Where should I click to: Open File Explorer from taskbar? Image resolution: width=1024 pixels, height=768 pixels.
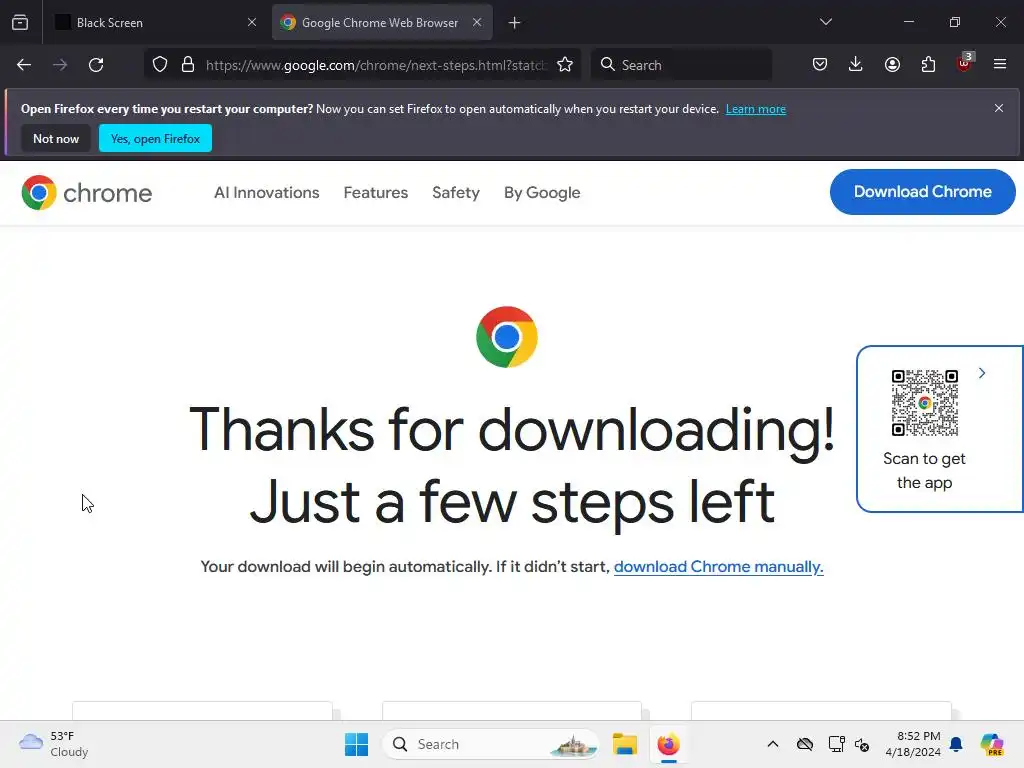tap(624, 744)
